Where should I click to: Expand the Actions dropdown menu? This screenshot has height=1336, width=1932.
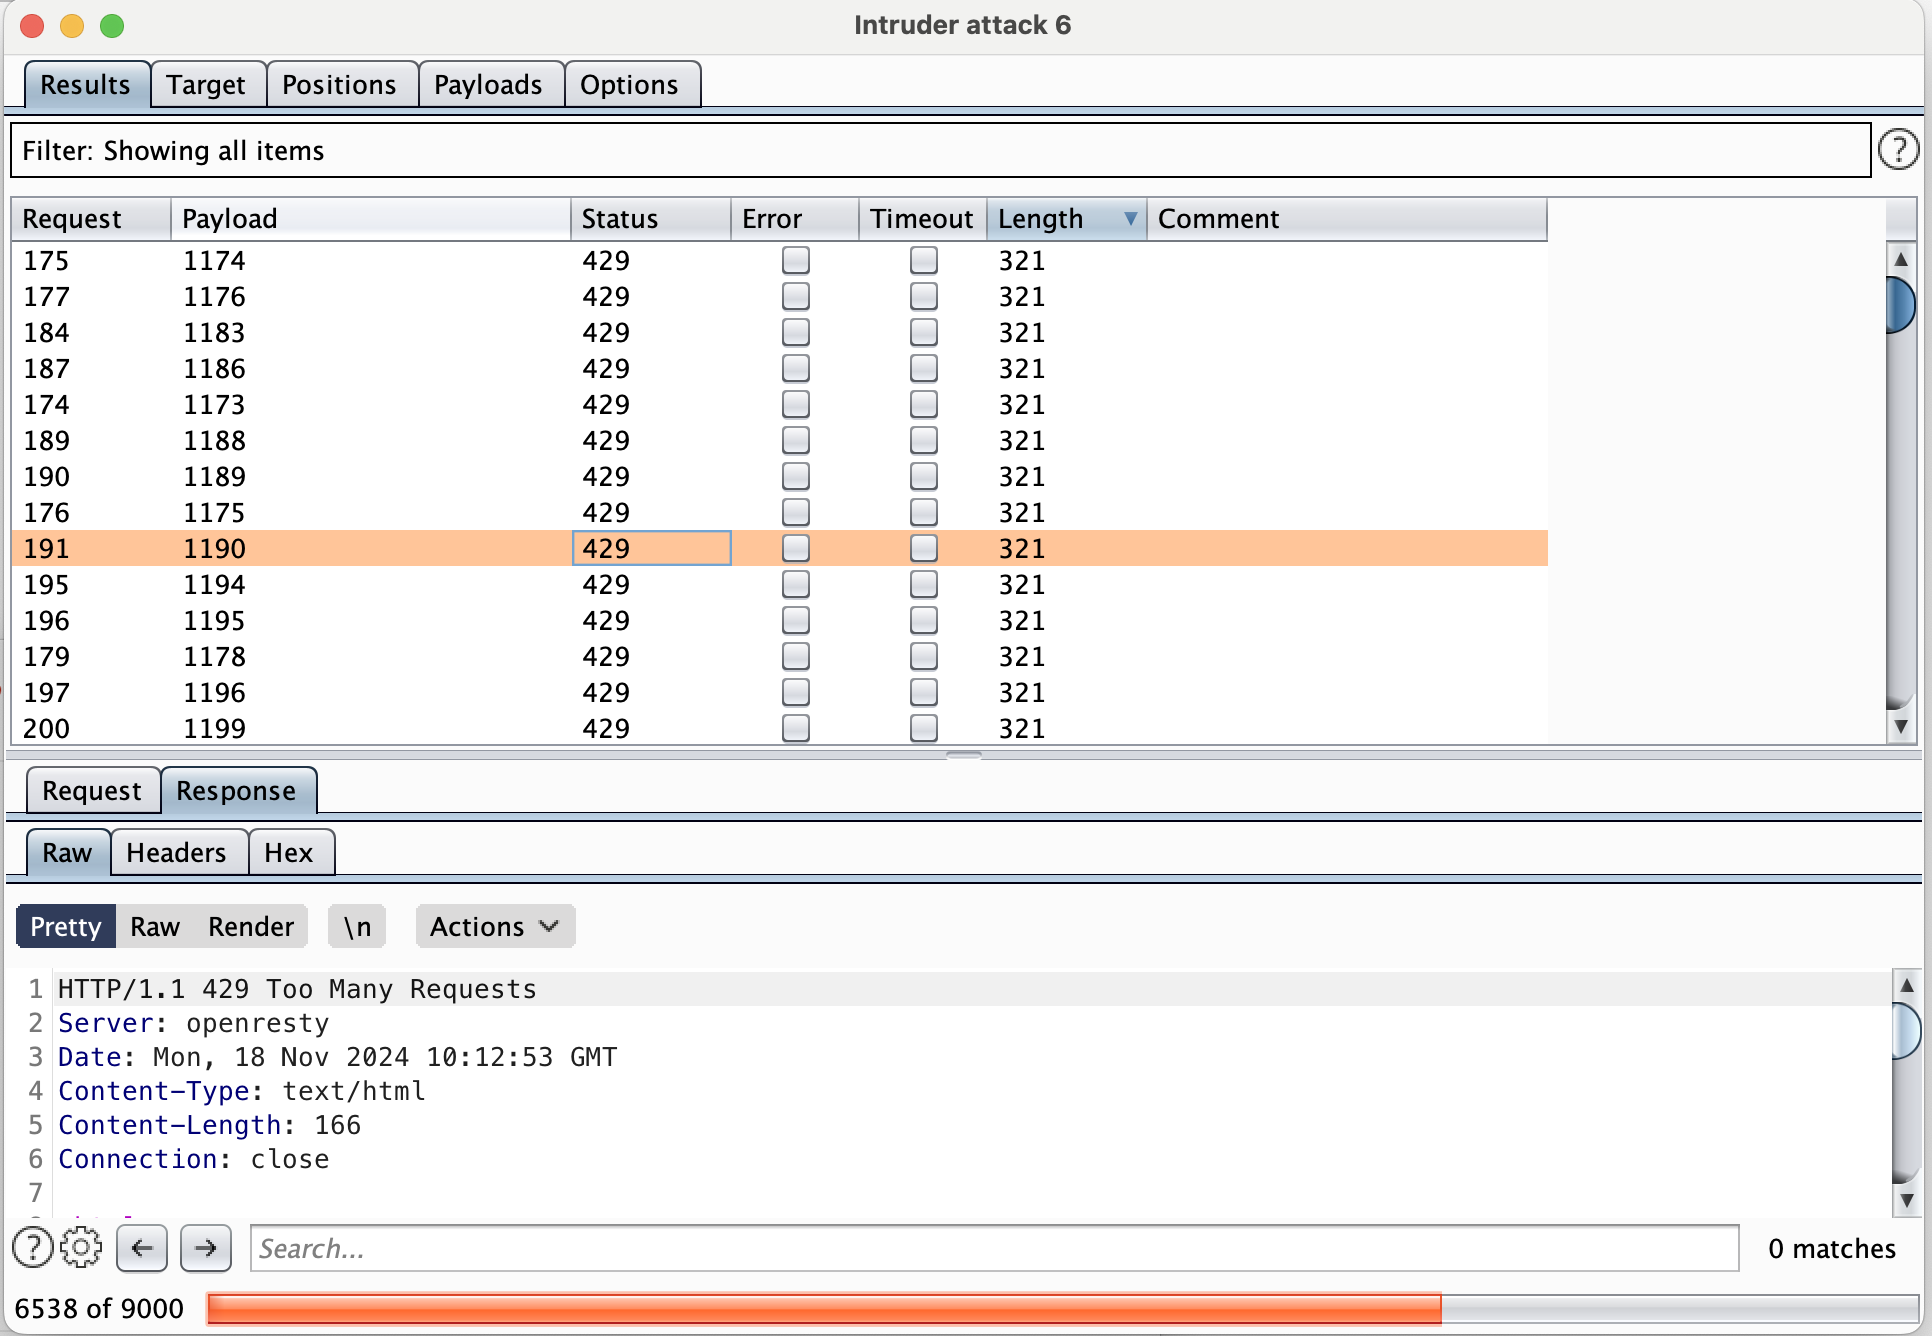494,926
